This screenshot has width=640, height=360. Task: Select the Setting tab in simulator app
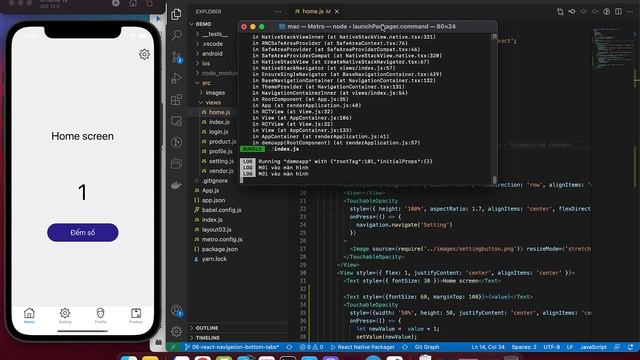coord(64,316)
